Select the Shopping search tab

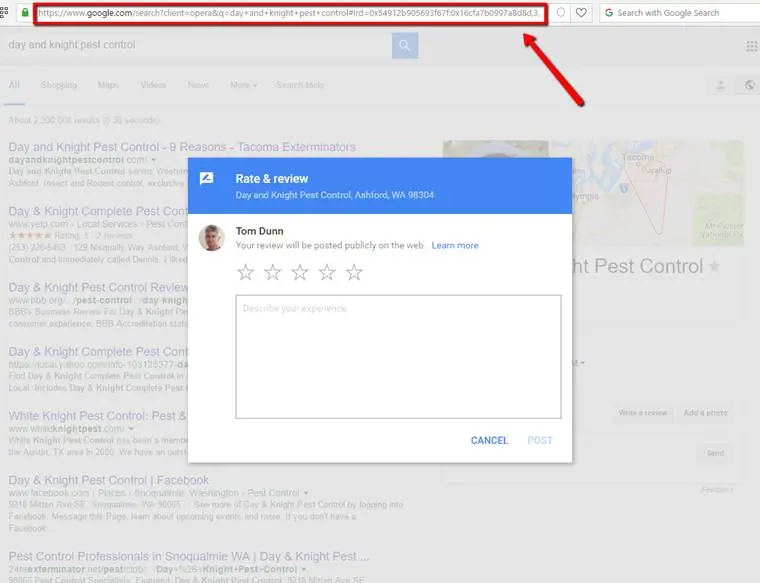pos(59,85)
